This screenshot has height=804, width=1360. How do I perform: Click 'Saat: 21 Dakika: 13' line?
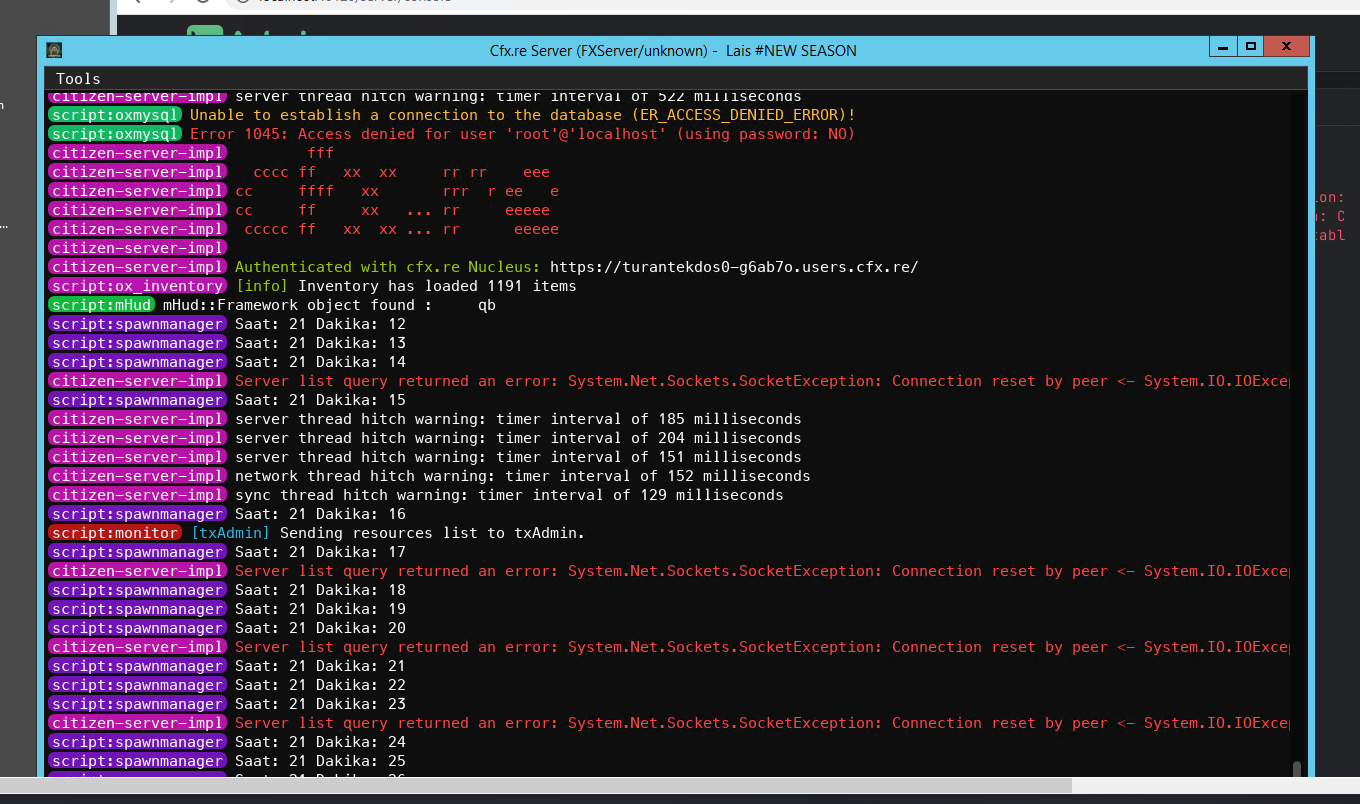pyautogui.click(x=320, y=343)
